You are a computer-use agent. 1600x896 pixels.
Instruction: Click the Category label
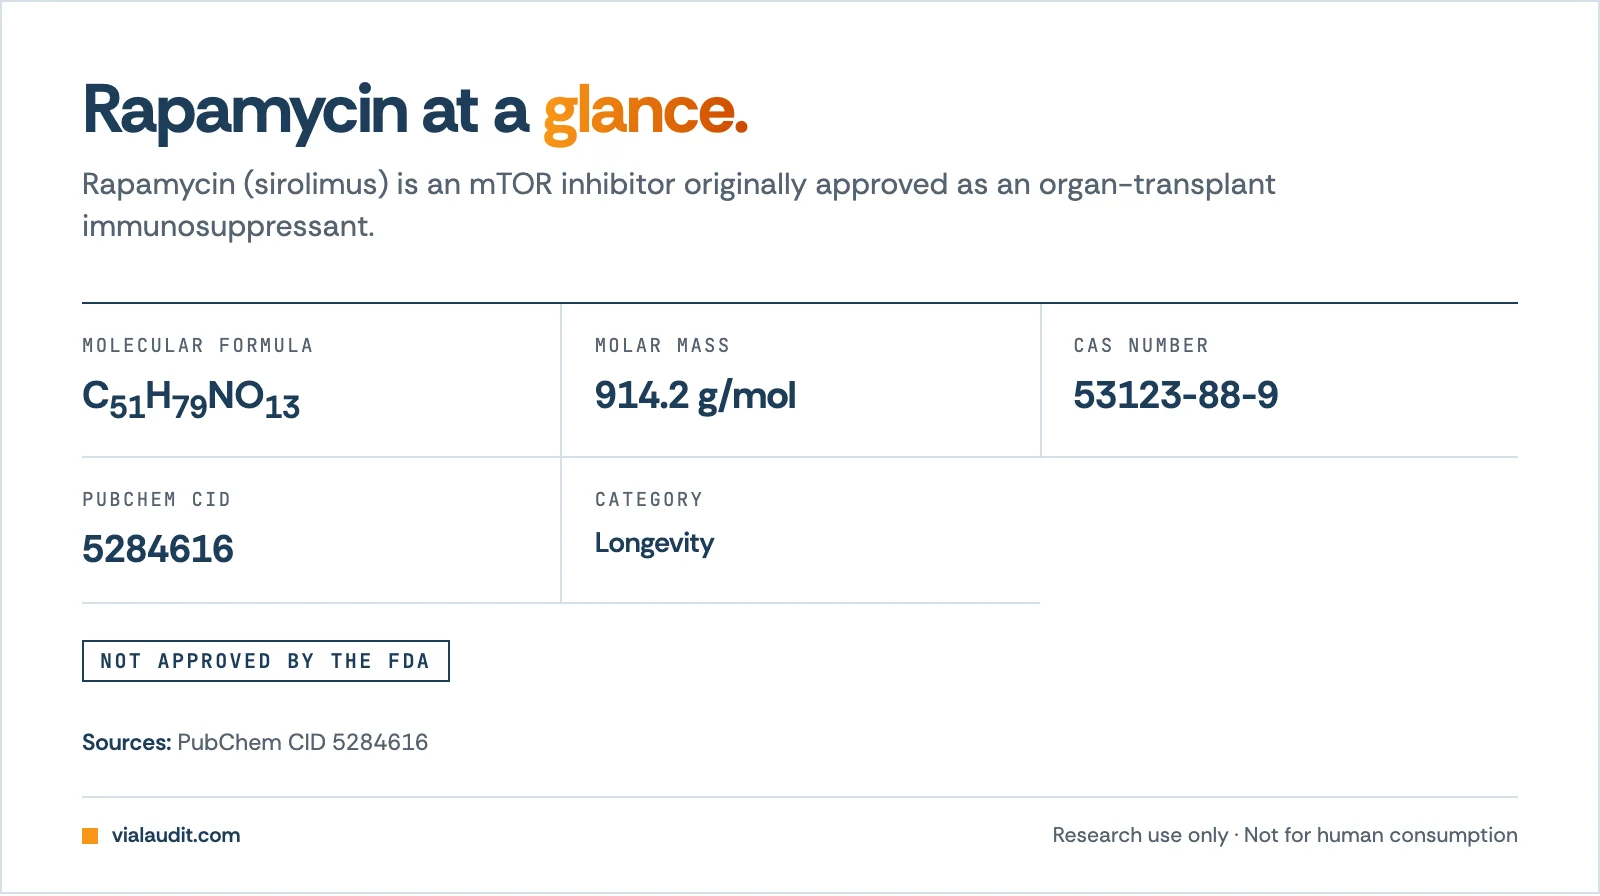click(649, 499)
